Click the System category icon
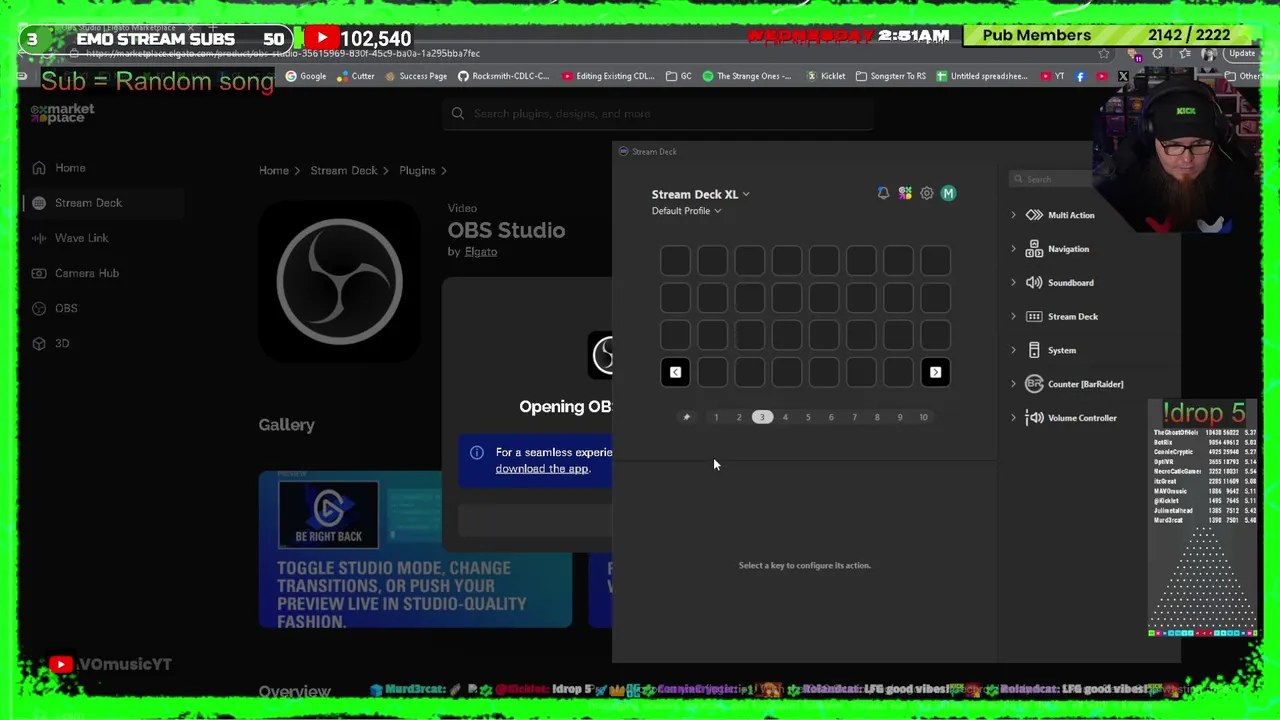 click(x=1034, y=351)
